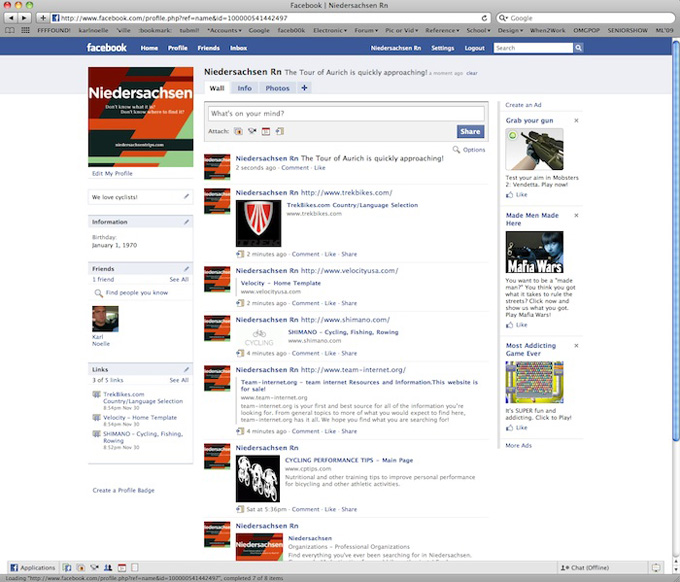Screen dimensions: 680x582
Task: Click the Safari back arrow button
Action: [x=11, y=18]
